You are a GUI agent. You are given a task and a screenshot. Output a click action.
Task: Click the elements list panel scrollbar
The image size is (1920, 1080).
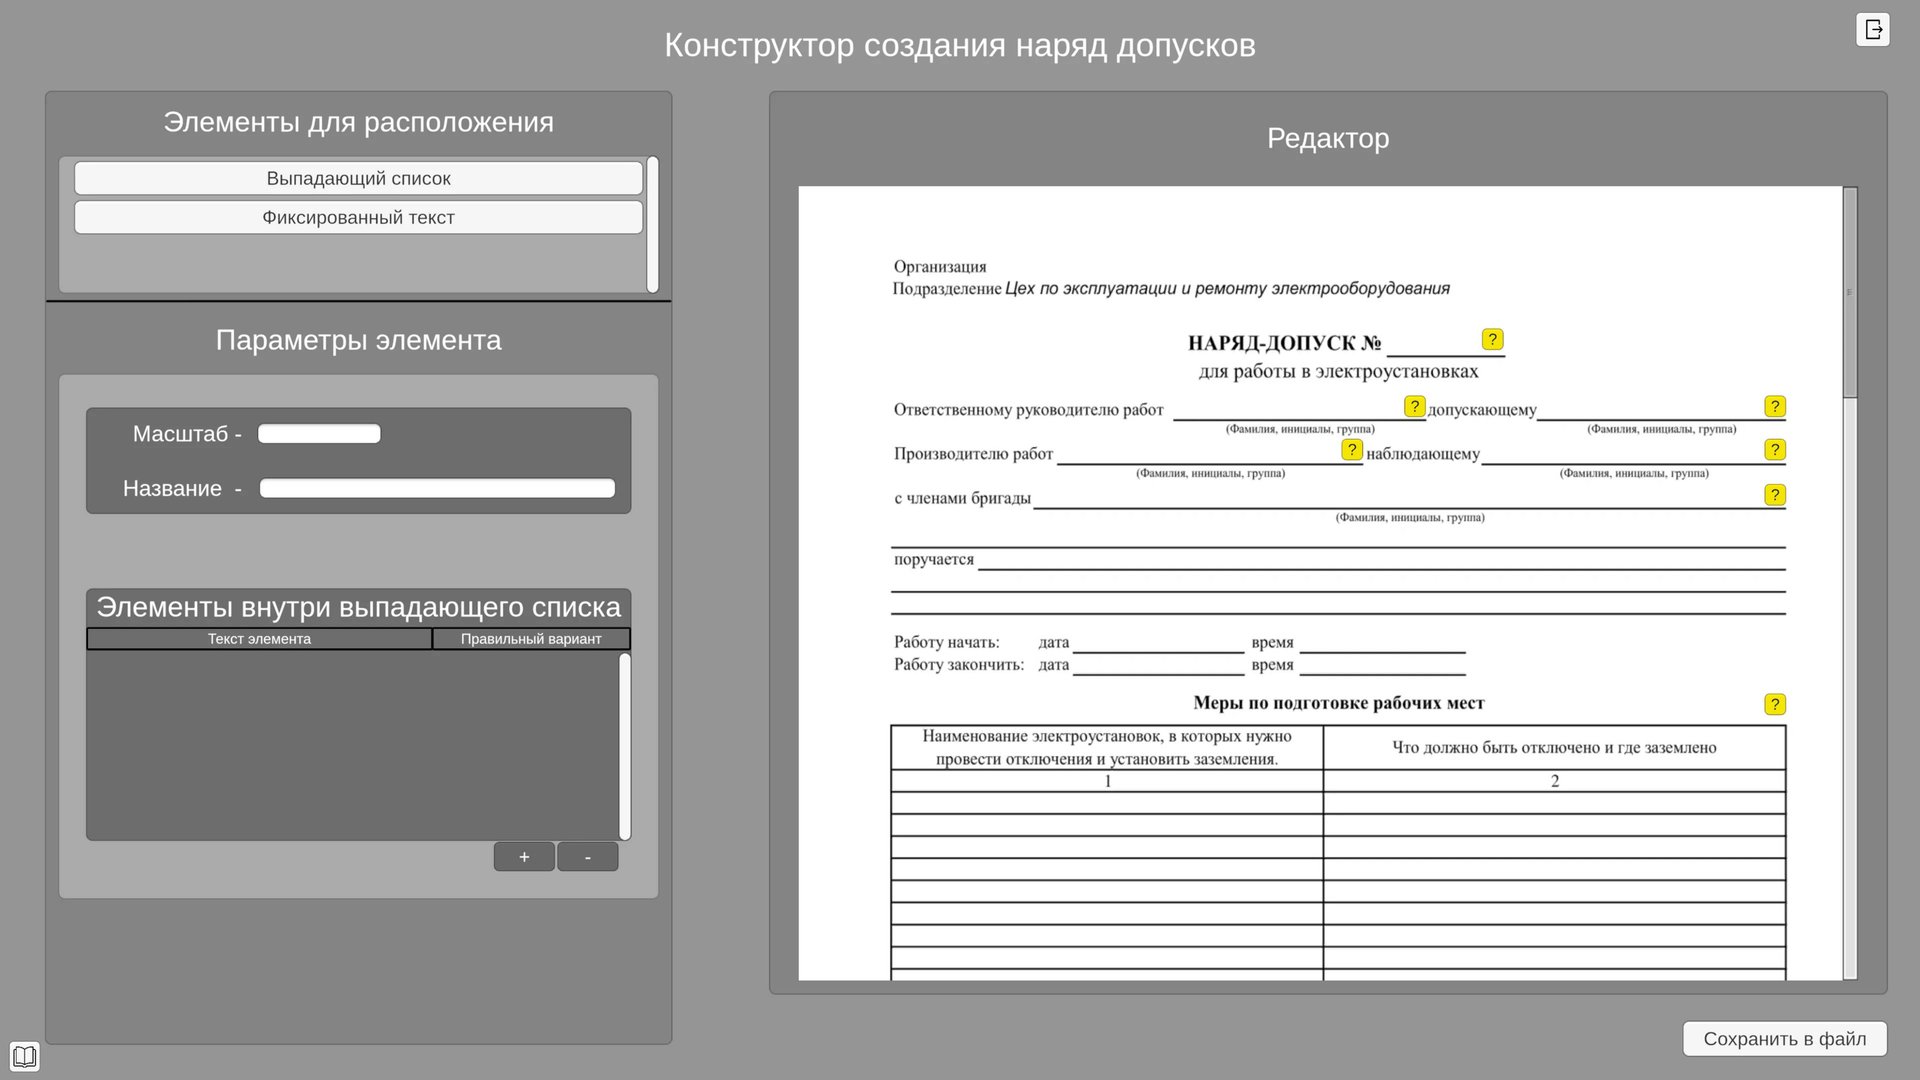653,224
